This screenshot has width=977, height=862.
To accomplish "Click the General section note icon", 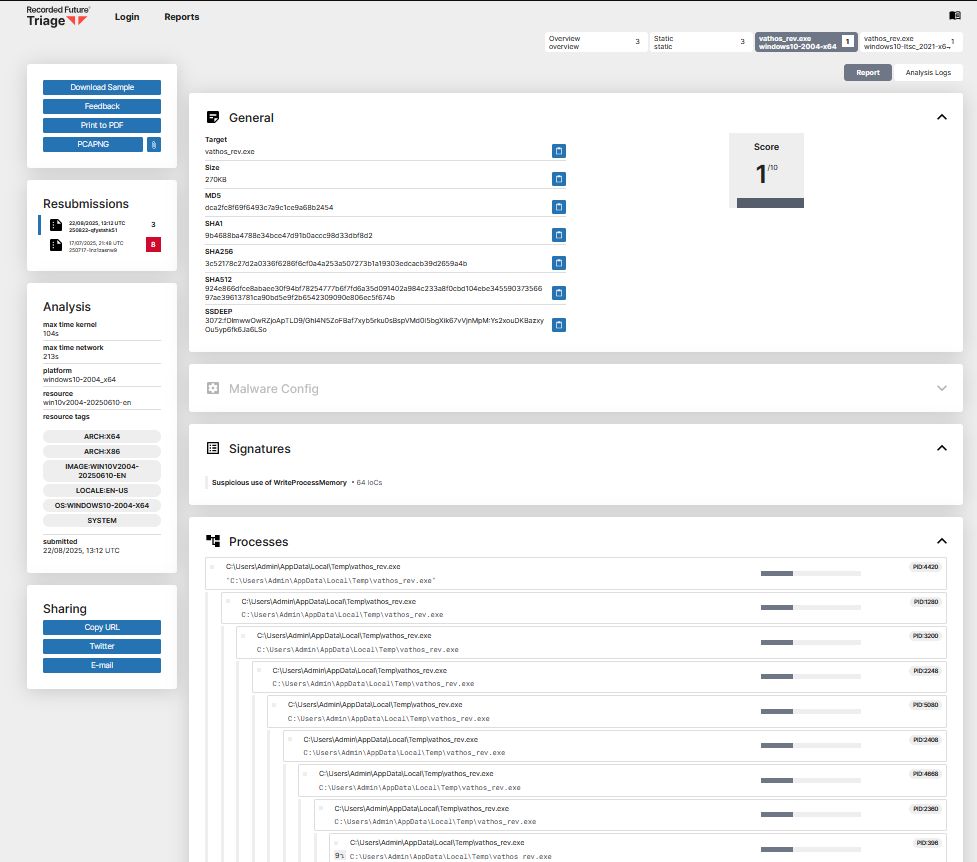I will [213, 117].
